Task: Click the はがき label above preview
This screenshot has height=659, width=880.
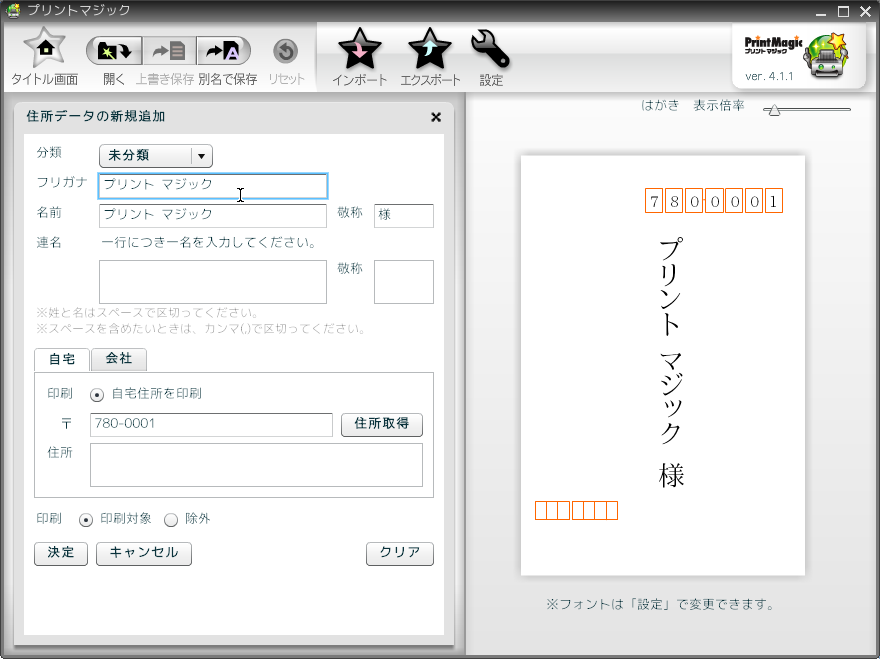Action: pos(660,106)
